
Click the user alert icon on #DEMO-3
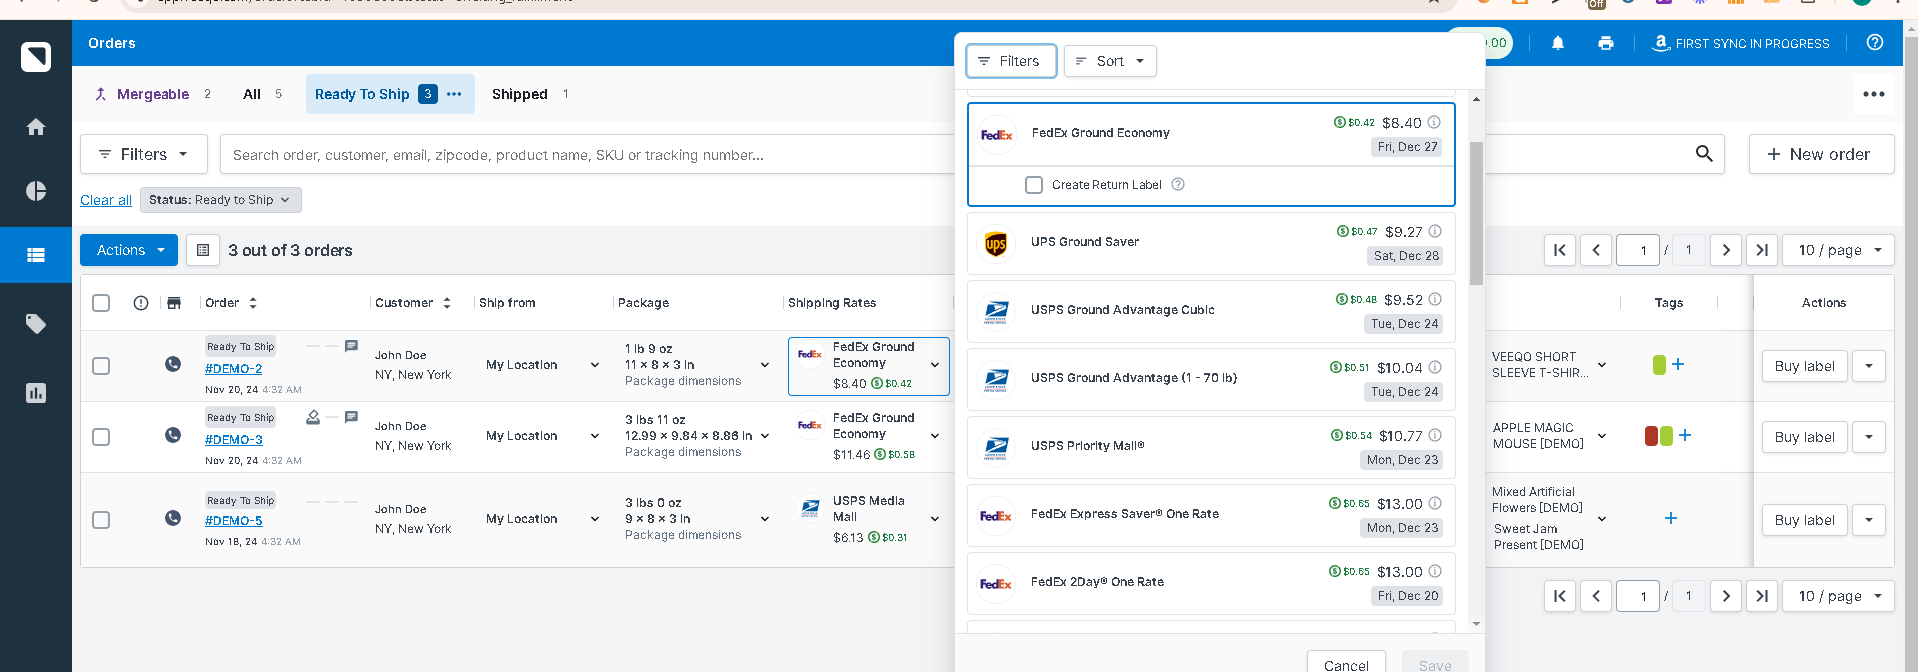313,417
